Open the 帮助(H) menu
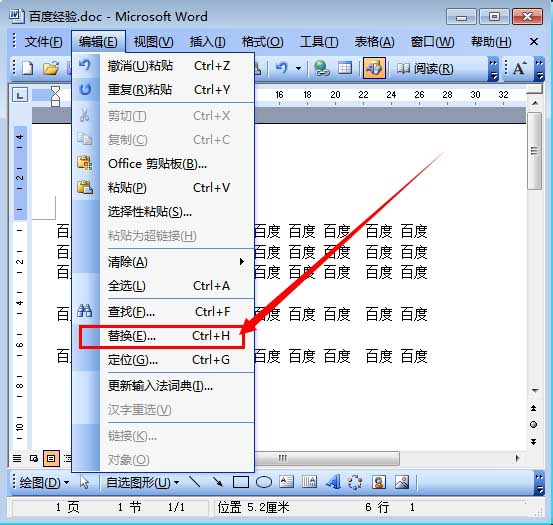The height and width of the screenshot is (525, 553). point(491,42)
